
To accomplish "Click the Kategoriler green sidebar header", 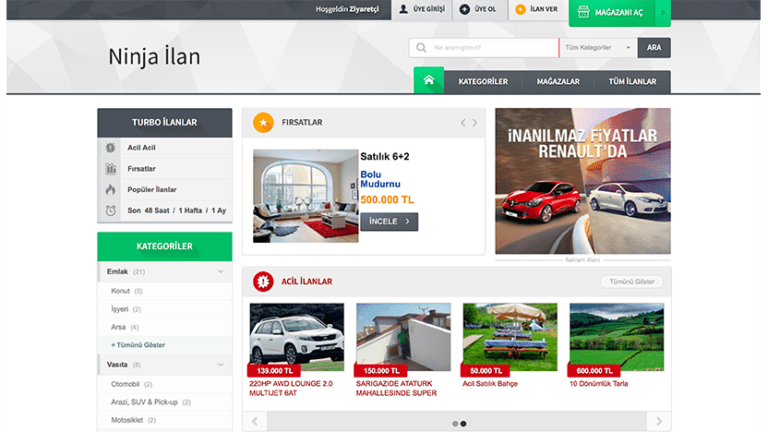I will point(165,246).
